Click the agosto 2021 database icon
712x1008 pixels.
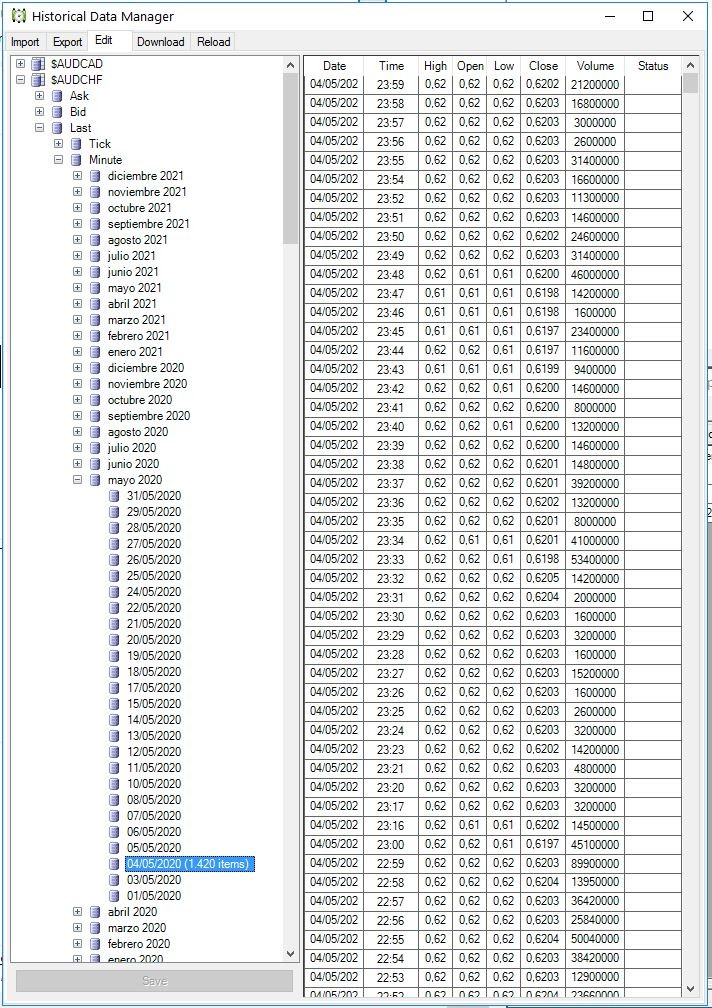coord(95,240)
